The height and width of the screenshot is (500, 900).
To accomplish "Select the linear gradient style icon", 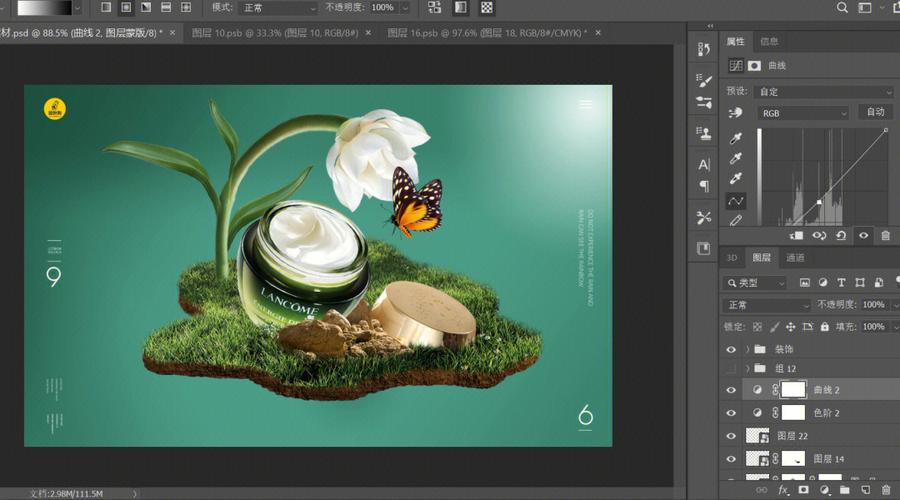I will pyautogui.click(x=106, y=7).
